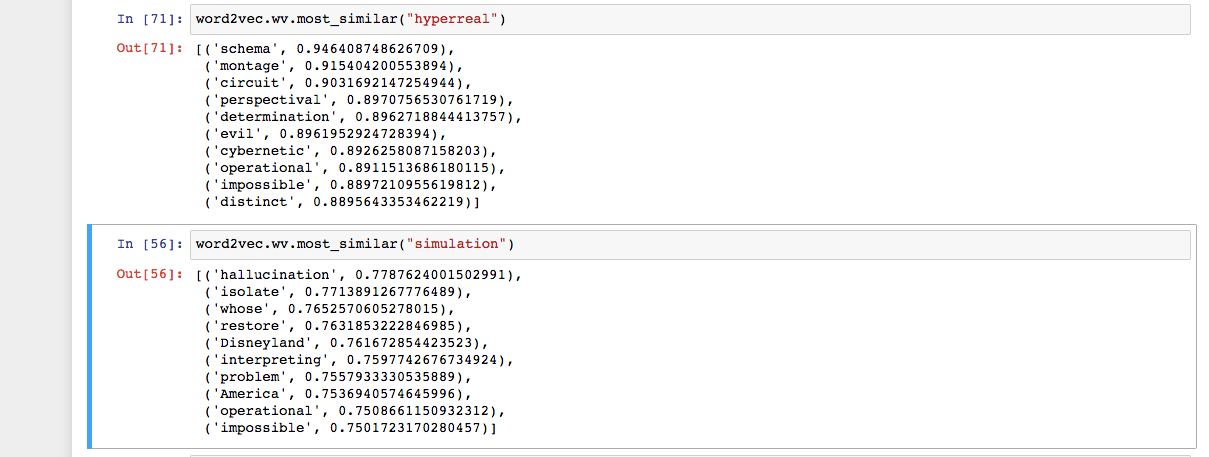Click inside the "simulation" code cell input
Viewport: 1209px width, 457px height.
(x=690, y=245)
